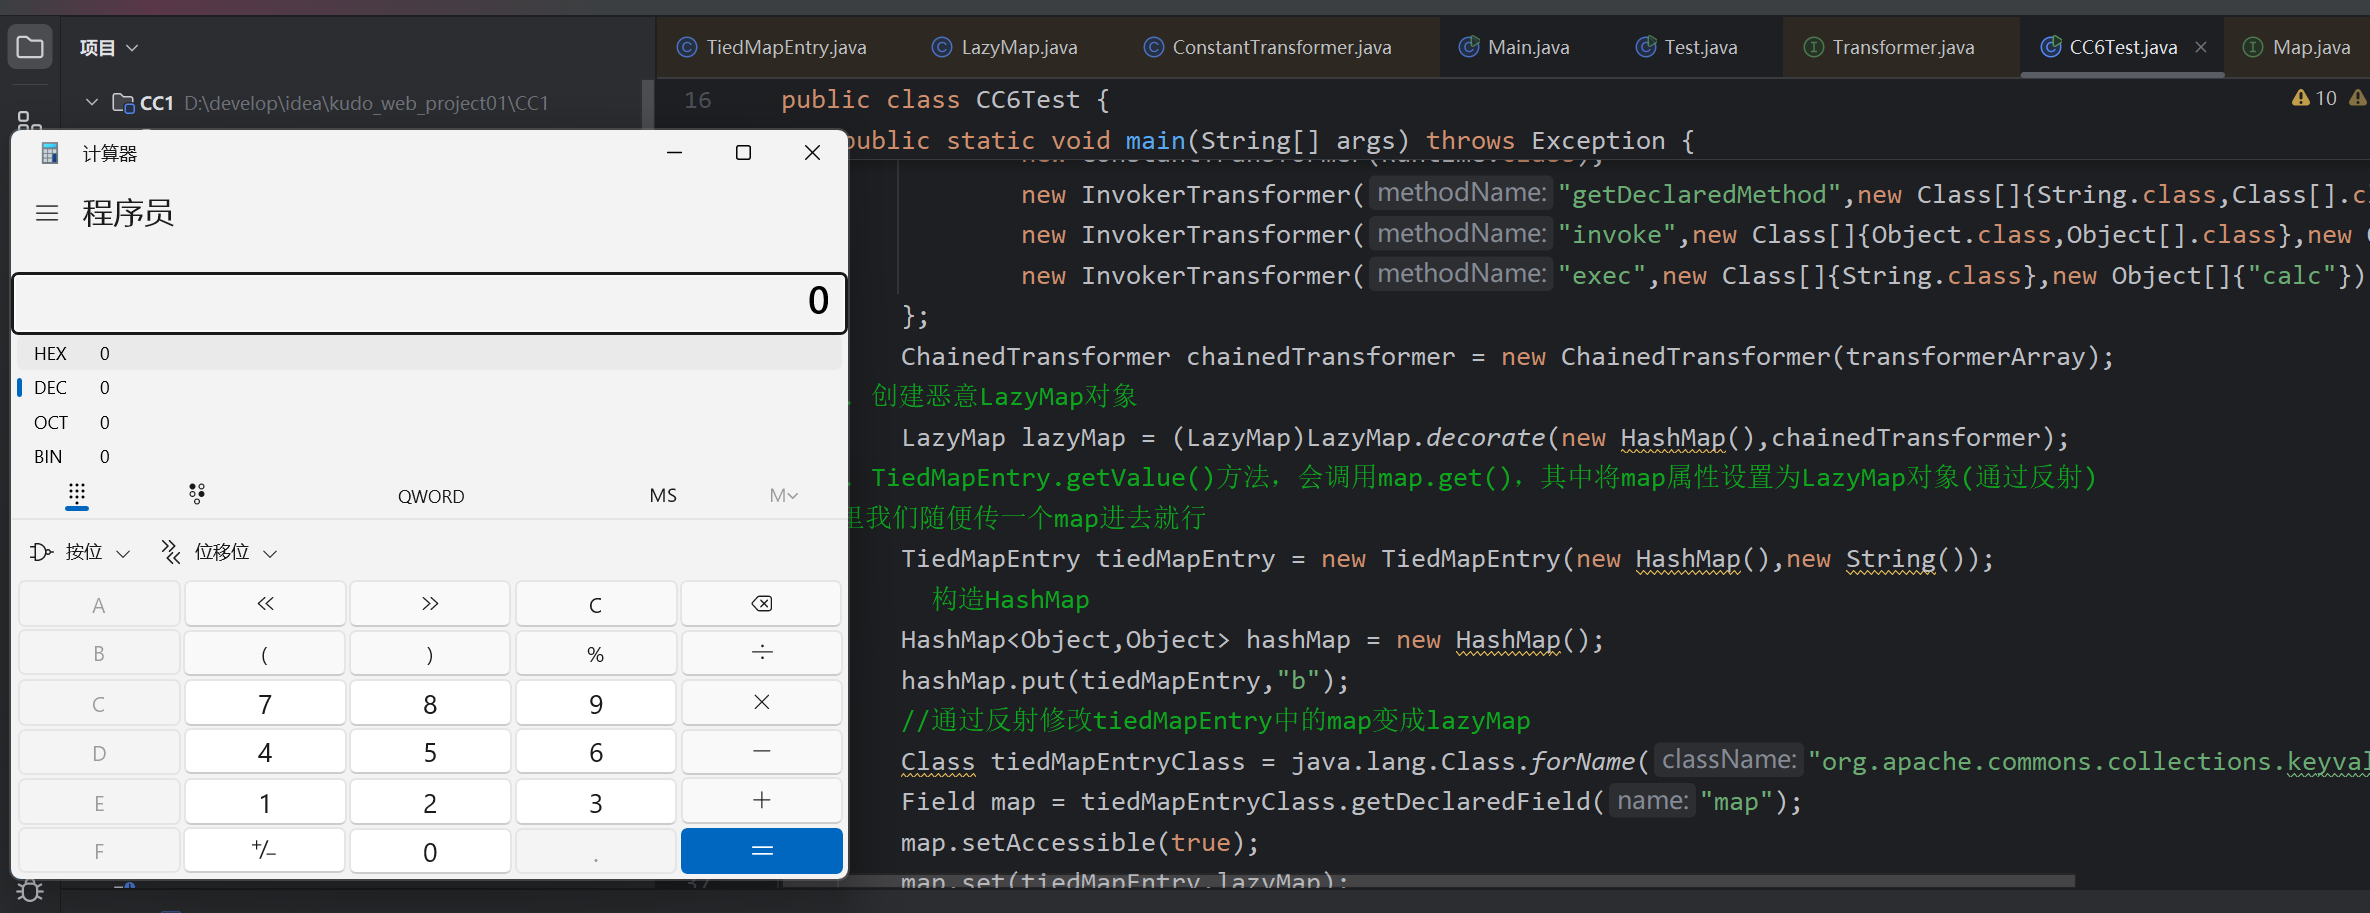Screen dimensions: 2370x913
Task: Click the subtraction operator button
Action: [x=761, y=752]
